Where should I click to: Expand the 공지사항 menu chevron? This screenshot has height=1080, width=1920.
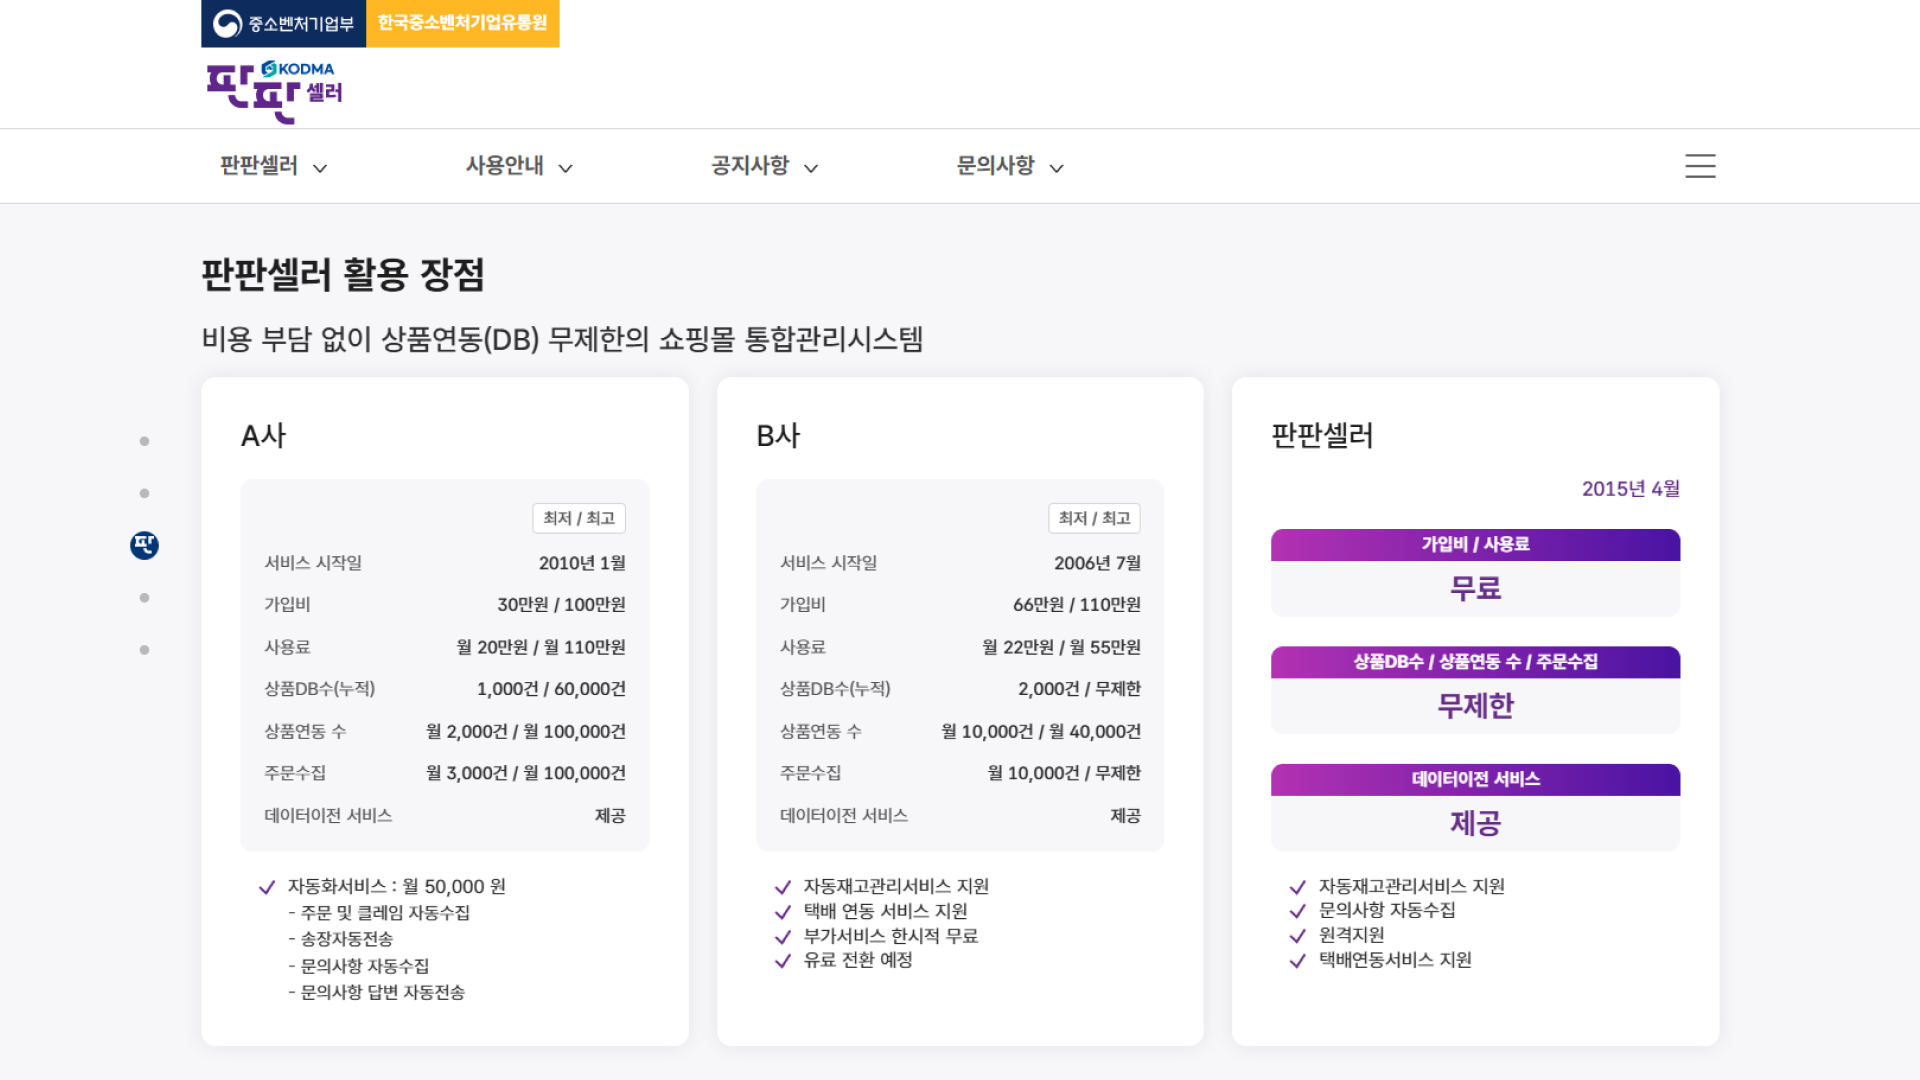tap(811, 168)
